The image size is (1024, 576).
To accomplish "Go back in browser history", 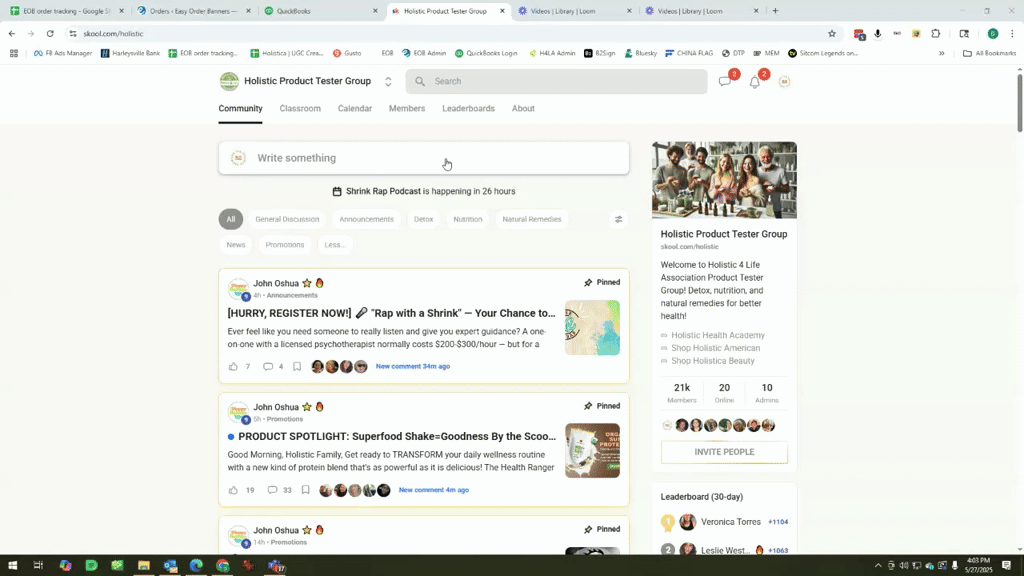I will click(x=12, y=34).
